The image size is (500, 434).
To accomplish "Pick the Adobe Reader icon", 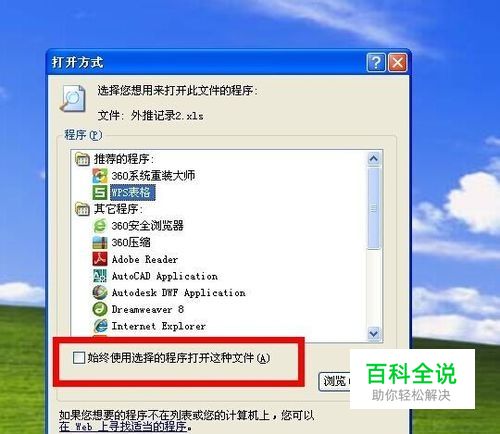I will (x=100, y=259).
